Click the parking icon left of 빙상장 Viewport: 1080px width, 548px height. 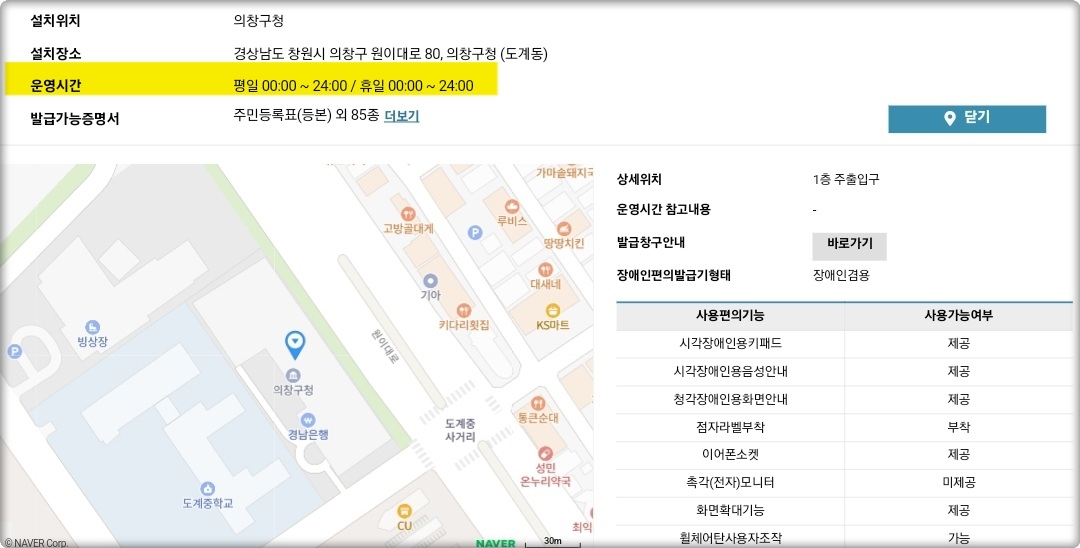(x=14, y=351)
